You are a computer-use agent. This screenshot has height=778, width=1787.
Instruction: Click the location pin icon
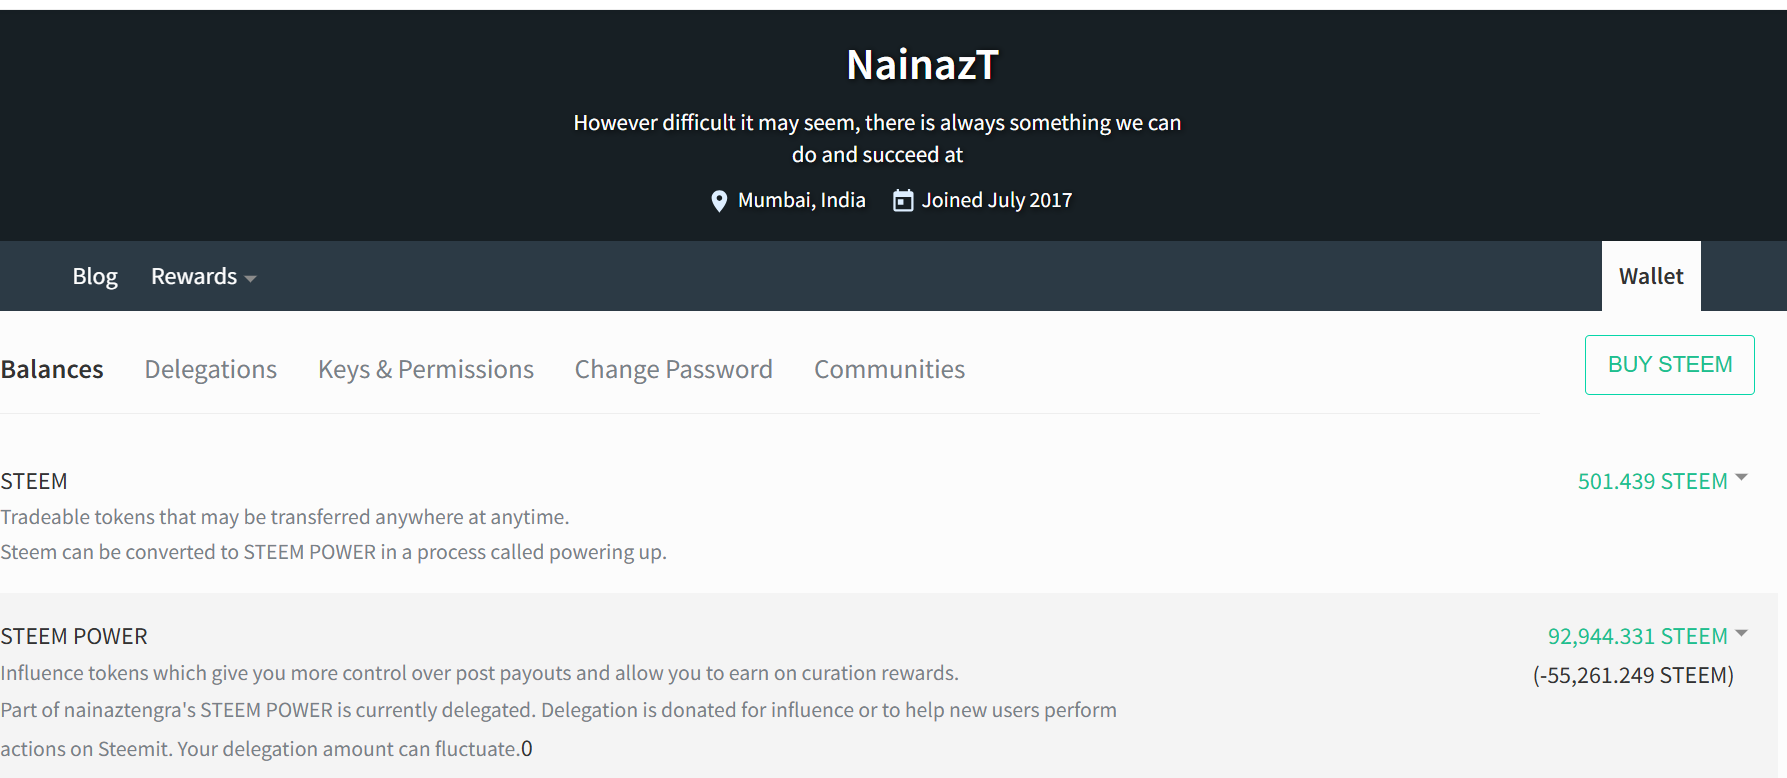click(x=718, y=201)
